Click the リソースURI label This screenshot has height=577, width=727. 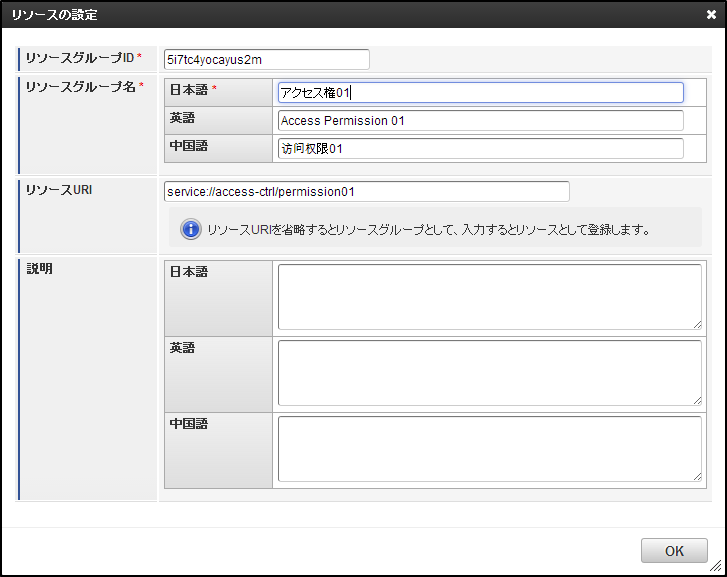(59, 188)
